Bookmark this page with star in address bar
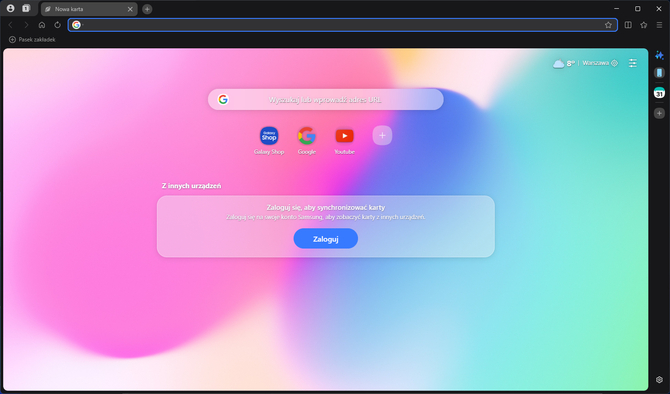 608,25
